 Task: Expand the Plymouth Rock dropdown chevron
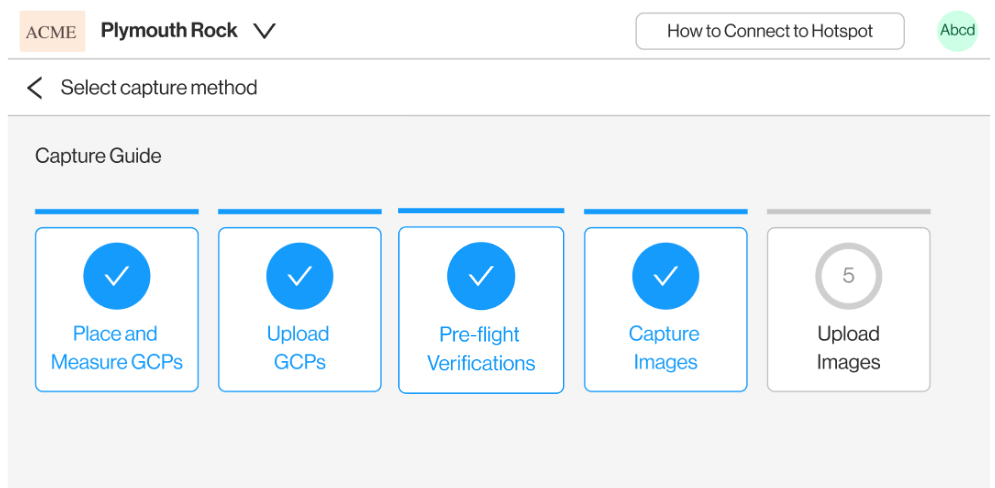pyautogui.click(x=264, y=31)
